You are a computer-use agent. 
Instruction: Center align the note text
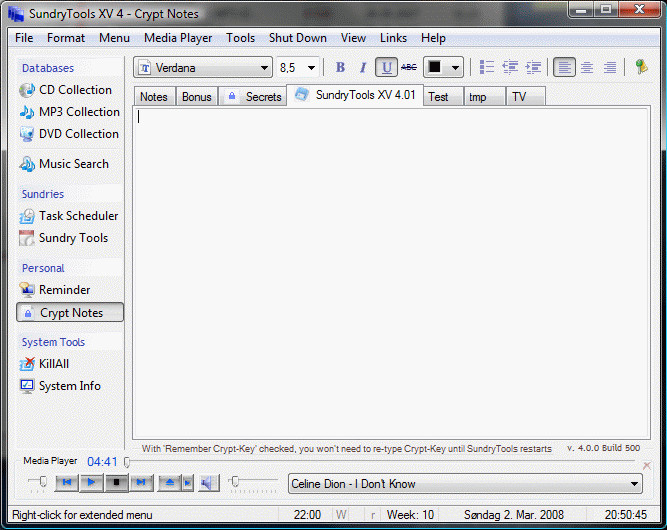[587, 67]
